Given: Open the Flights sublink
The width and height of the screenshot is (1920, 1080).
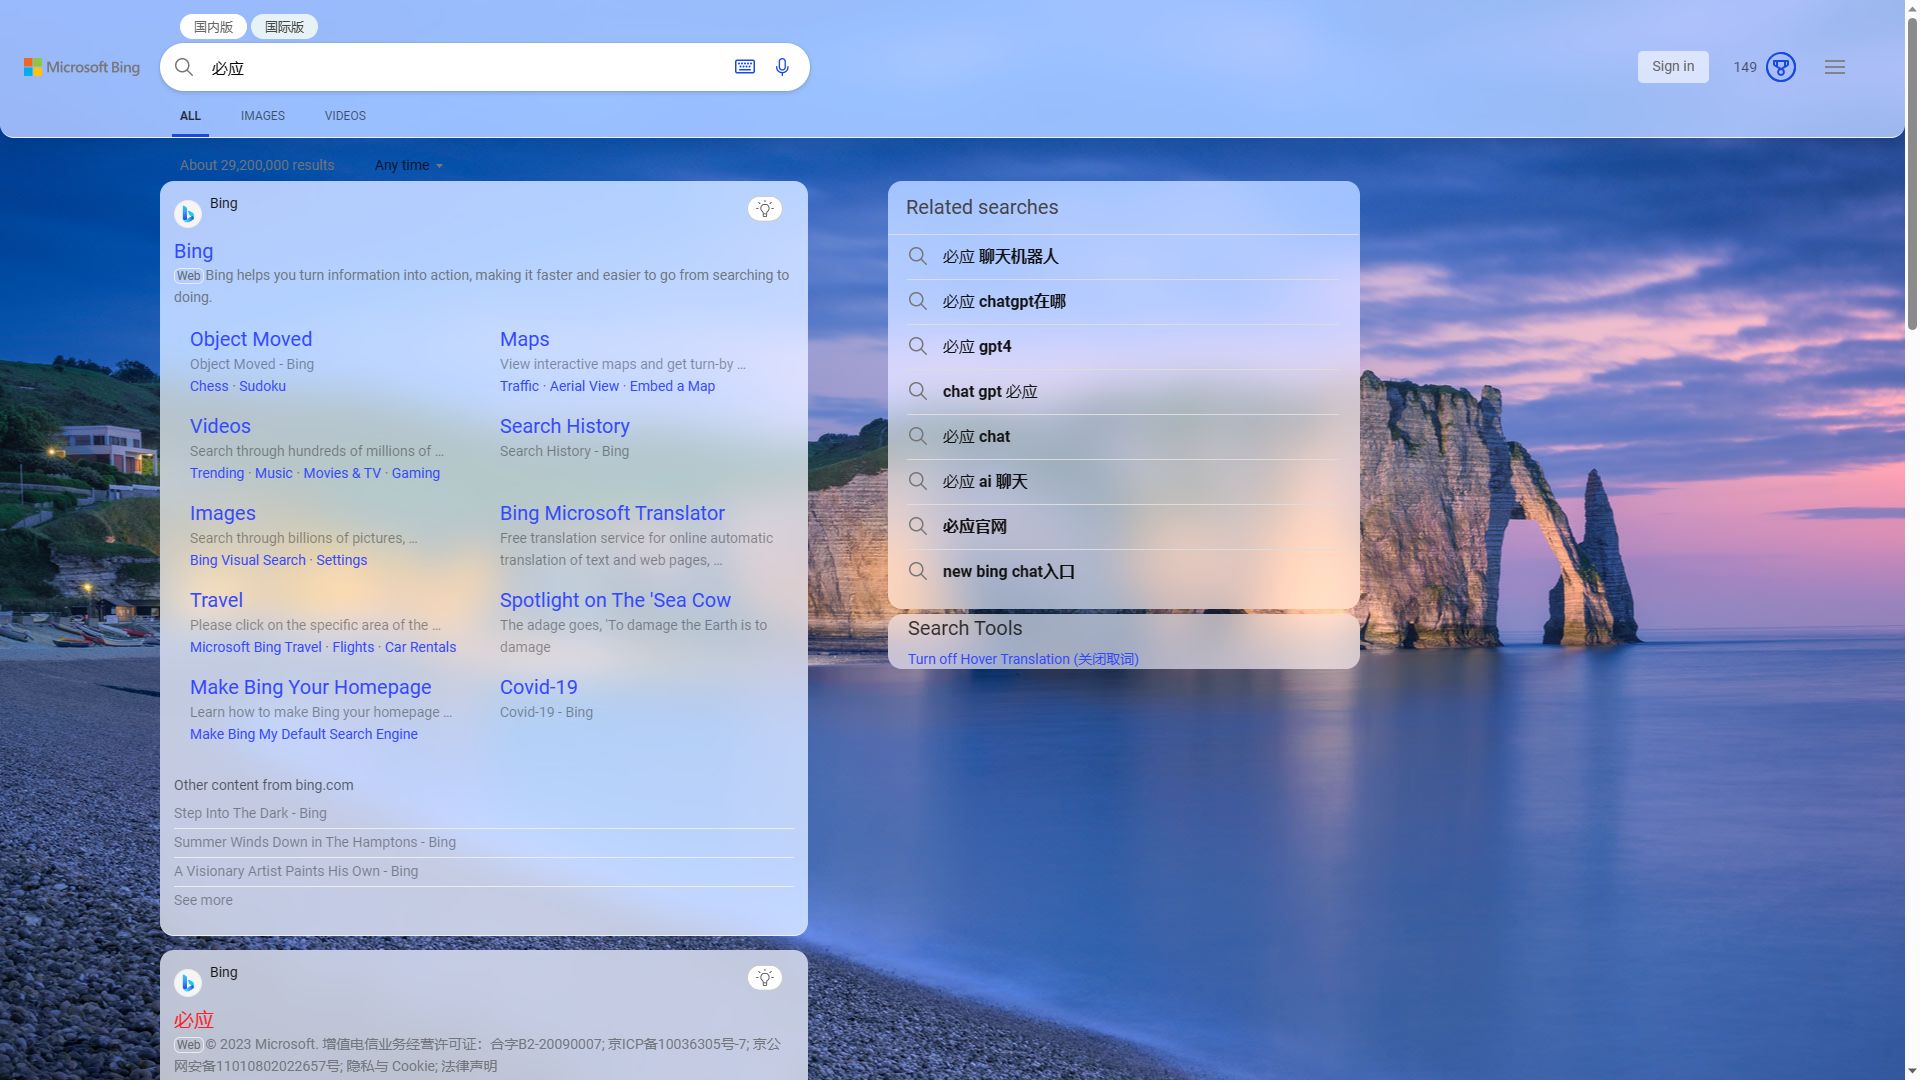Looking at the screenshot, I should tap(353, 647).
